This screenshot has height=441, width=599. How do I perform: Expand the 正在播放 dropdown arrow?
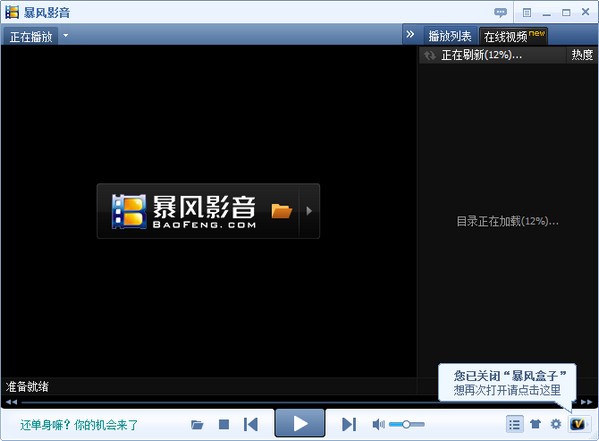66,36
